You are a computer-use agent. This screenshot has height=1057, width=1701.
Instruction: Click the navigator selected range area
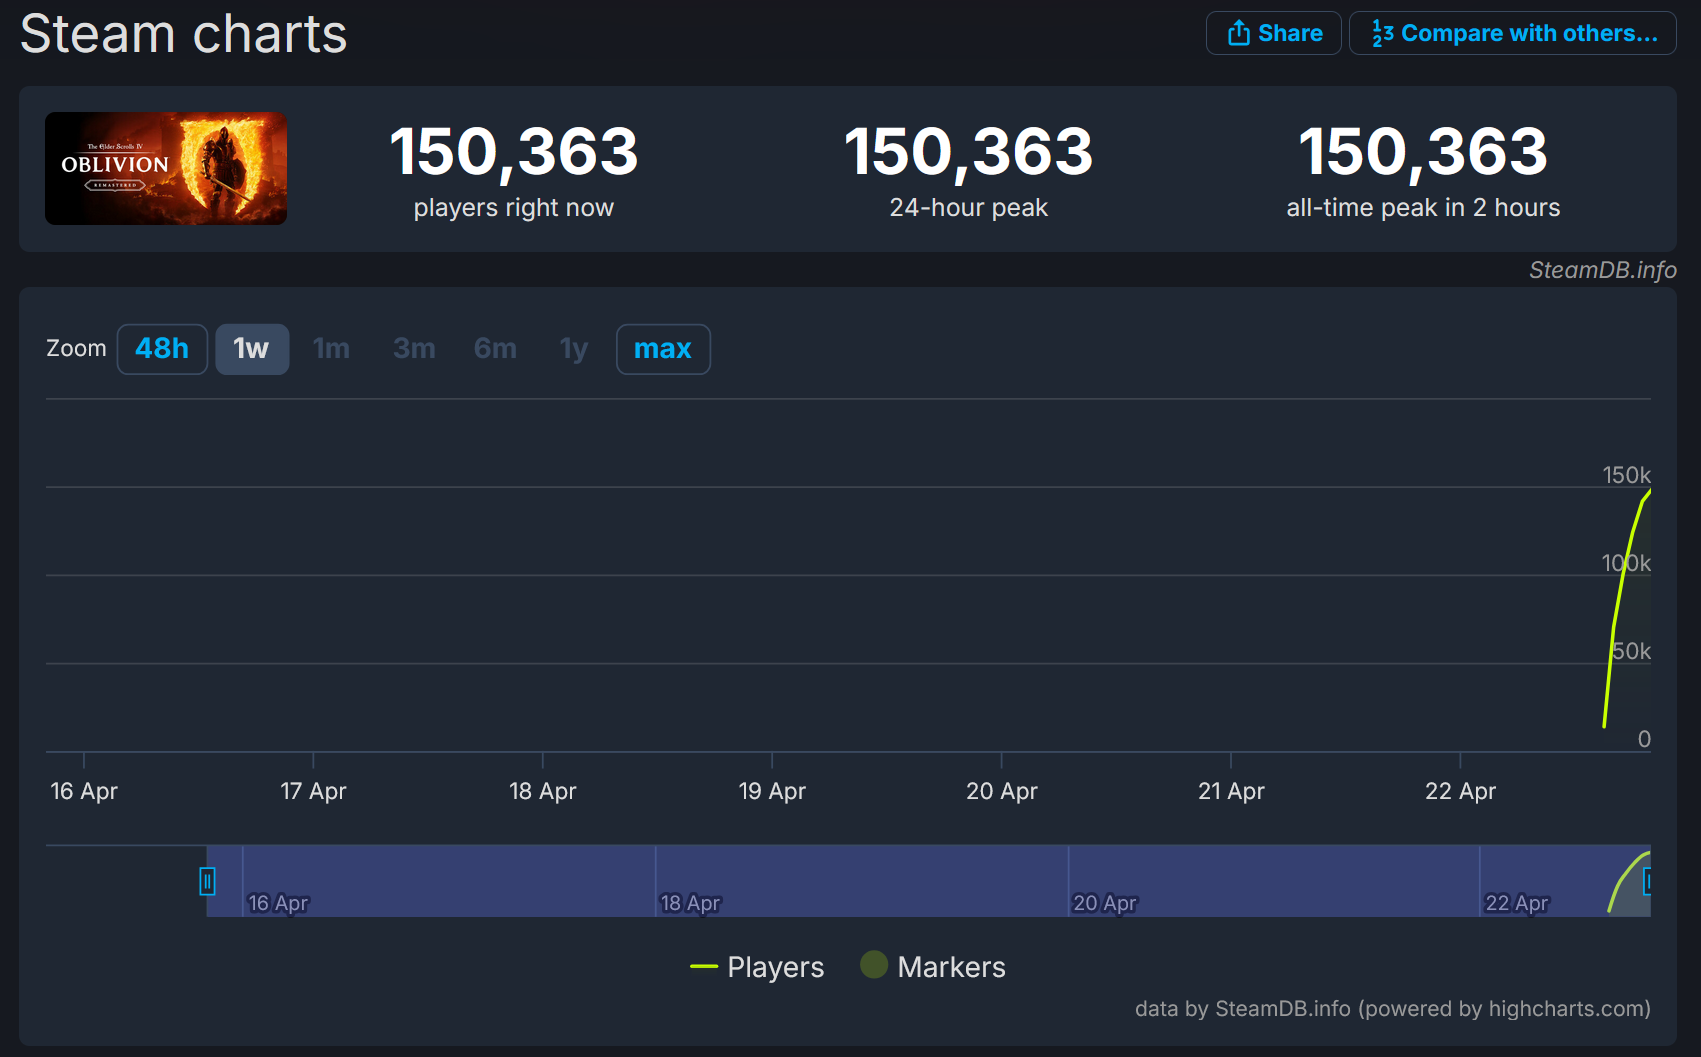(928, 881)
